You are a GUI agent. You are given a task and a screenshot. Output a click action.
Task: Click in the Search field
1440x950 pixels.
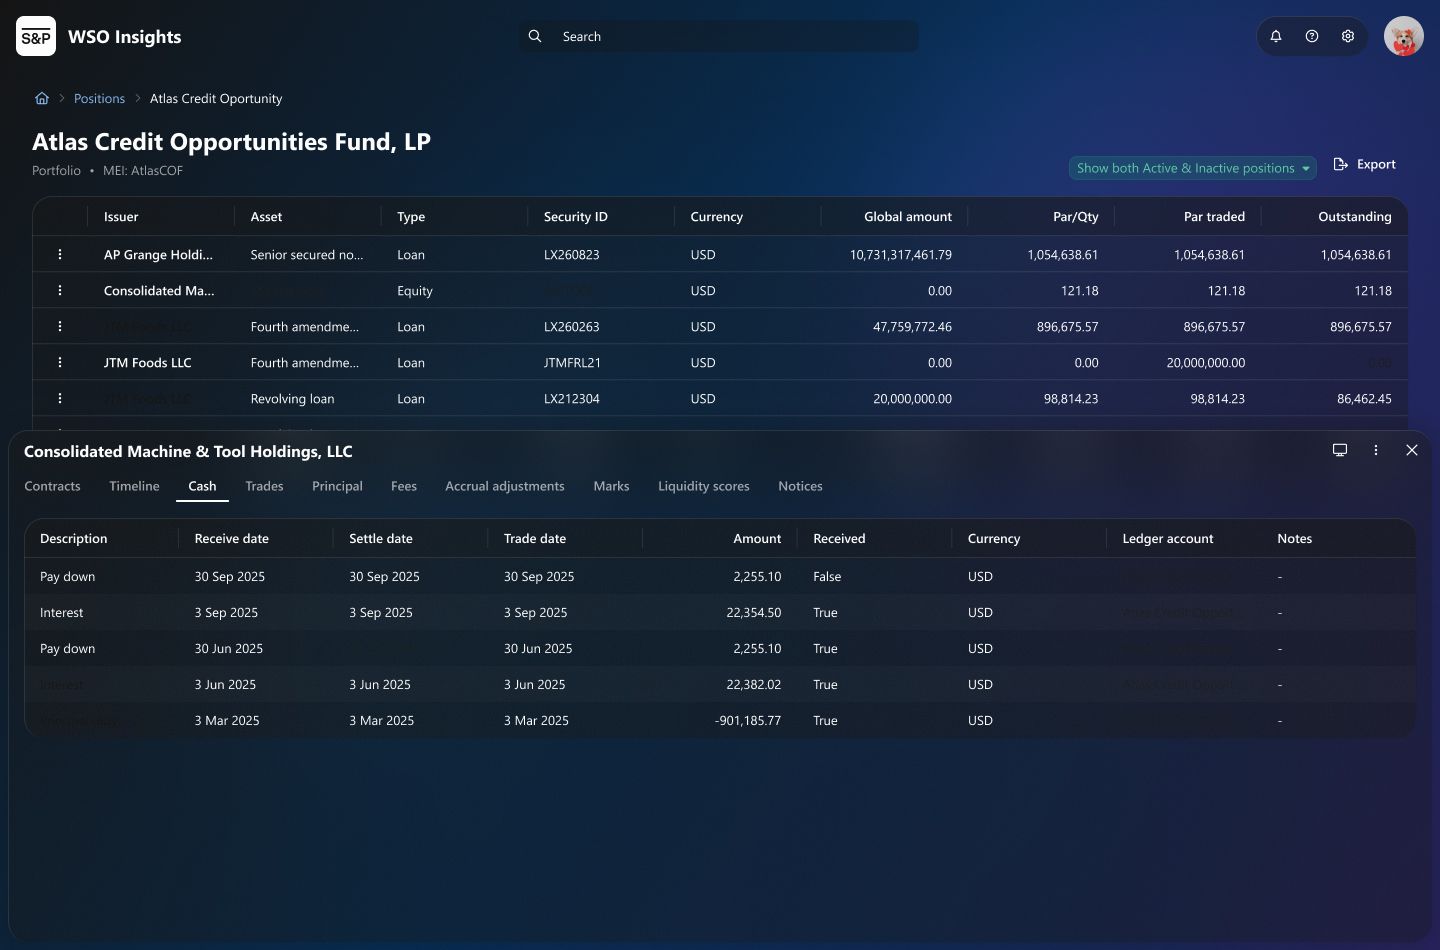click(718, 36)
